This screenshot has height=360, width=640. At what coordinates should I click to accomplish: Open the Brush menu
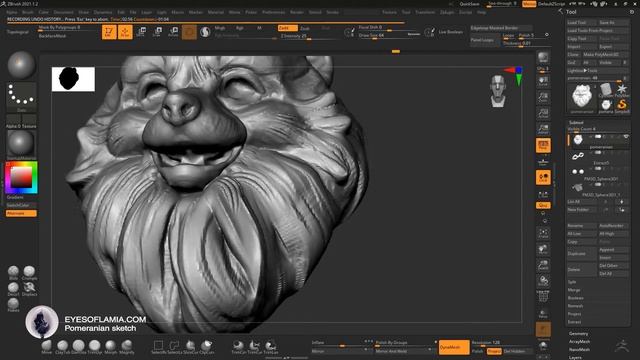pyautogui.click(x=28, y=12)
